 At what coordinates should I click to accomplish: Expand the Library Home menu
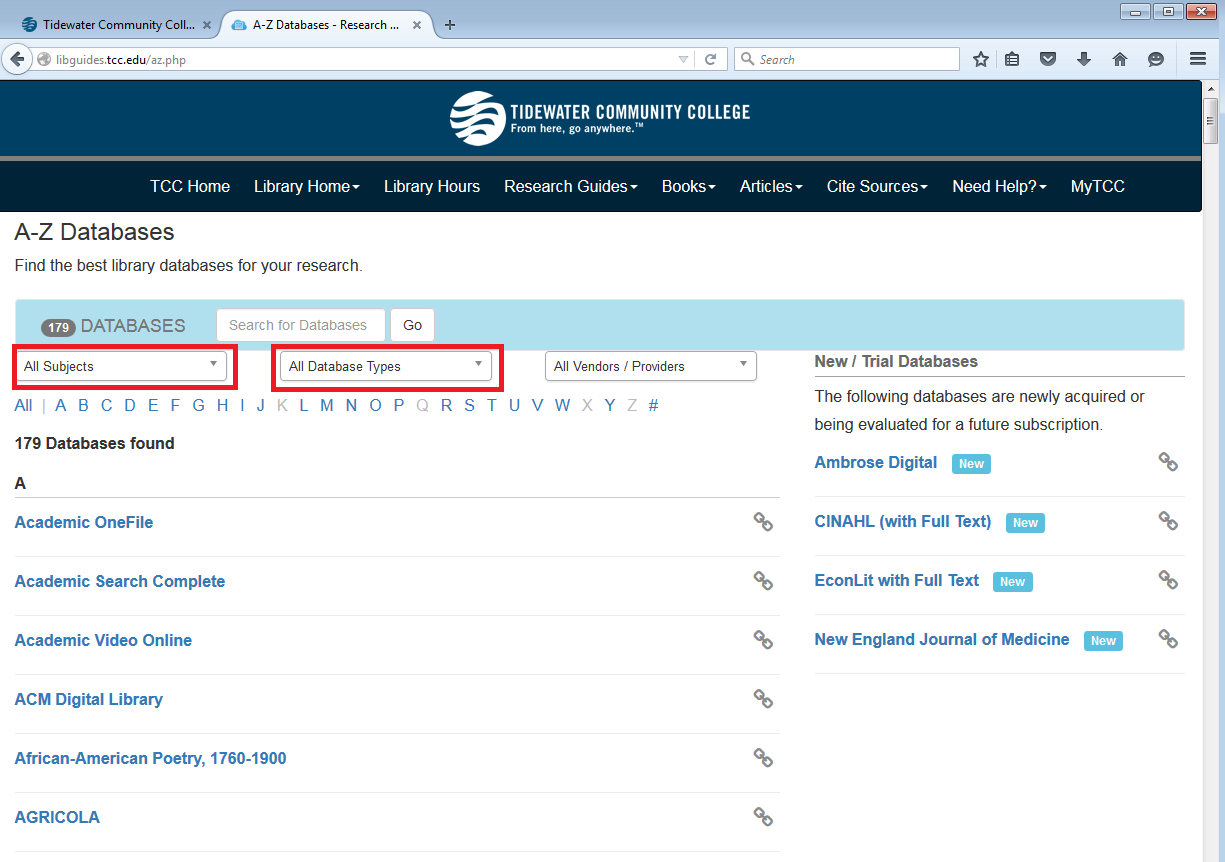(307, 186)
